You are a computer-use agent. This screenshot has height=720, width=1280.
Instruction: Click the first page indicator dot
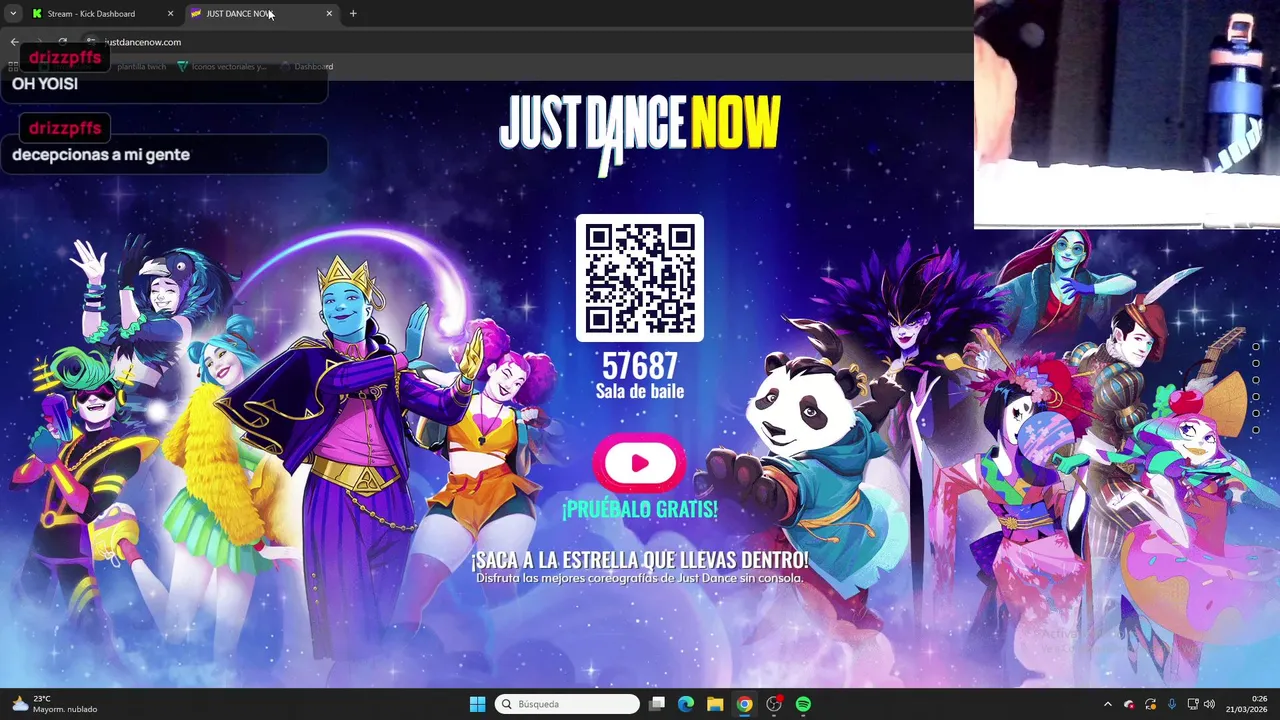[1256, 347]
